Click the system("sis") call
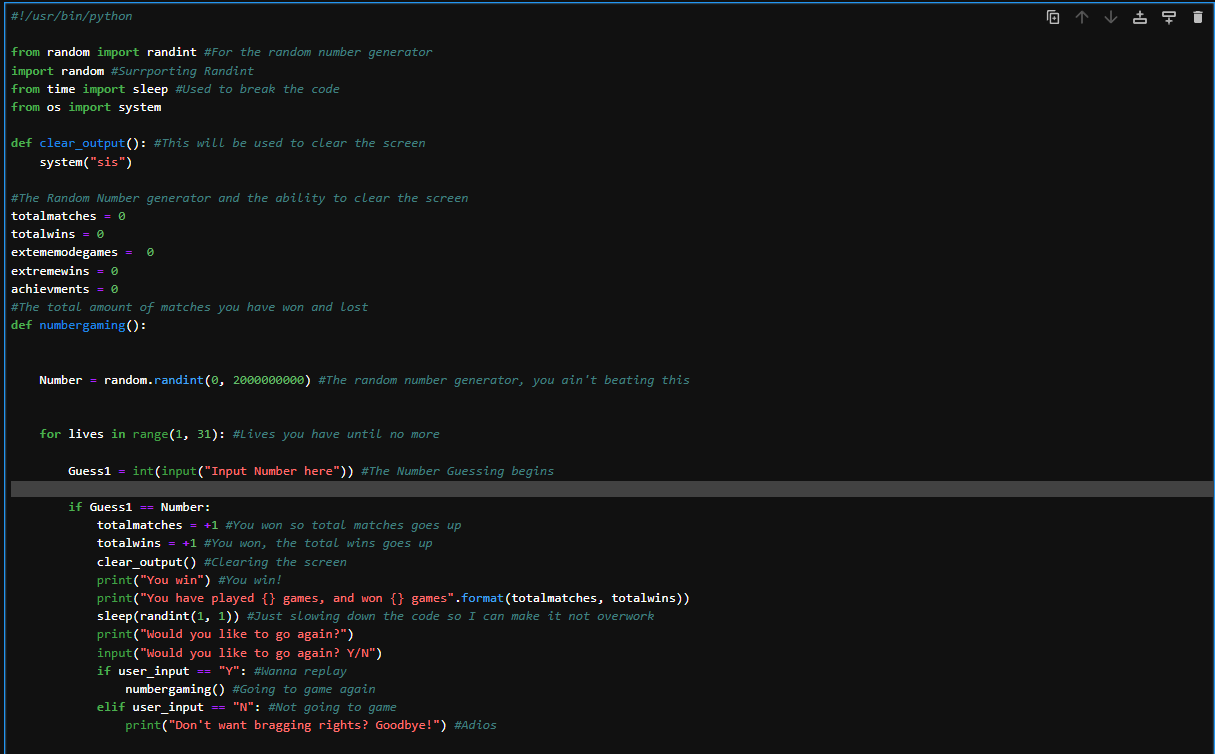The image size is (1215, 754). [86, 162]
